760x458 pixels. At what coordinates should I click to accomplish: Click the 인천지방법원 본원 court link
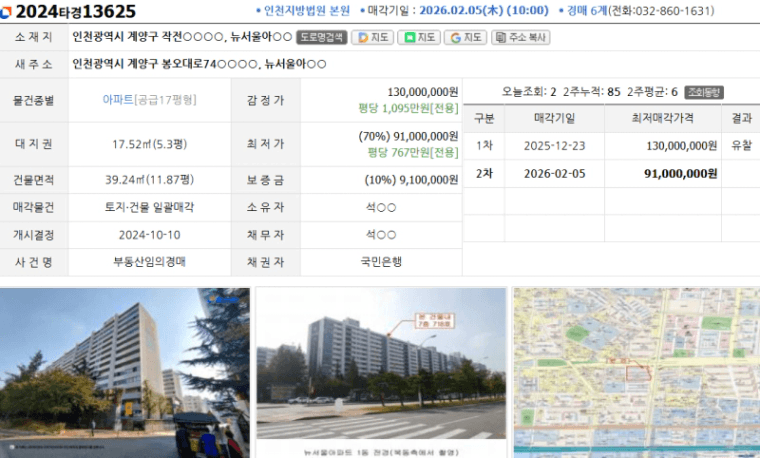[306, 11]
